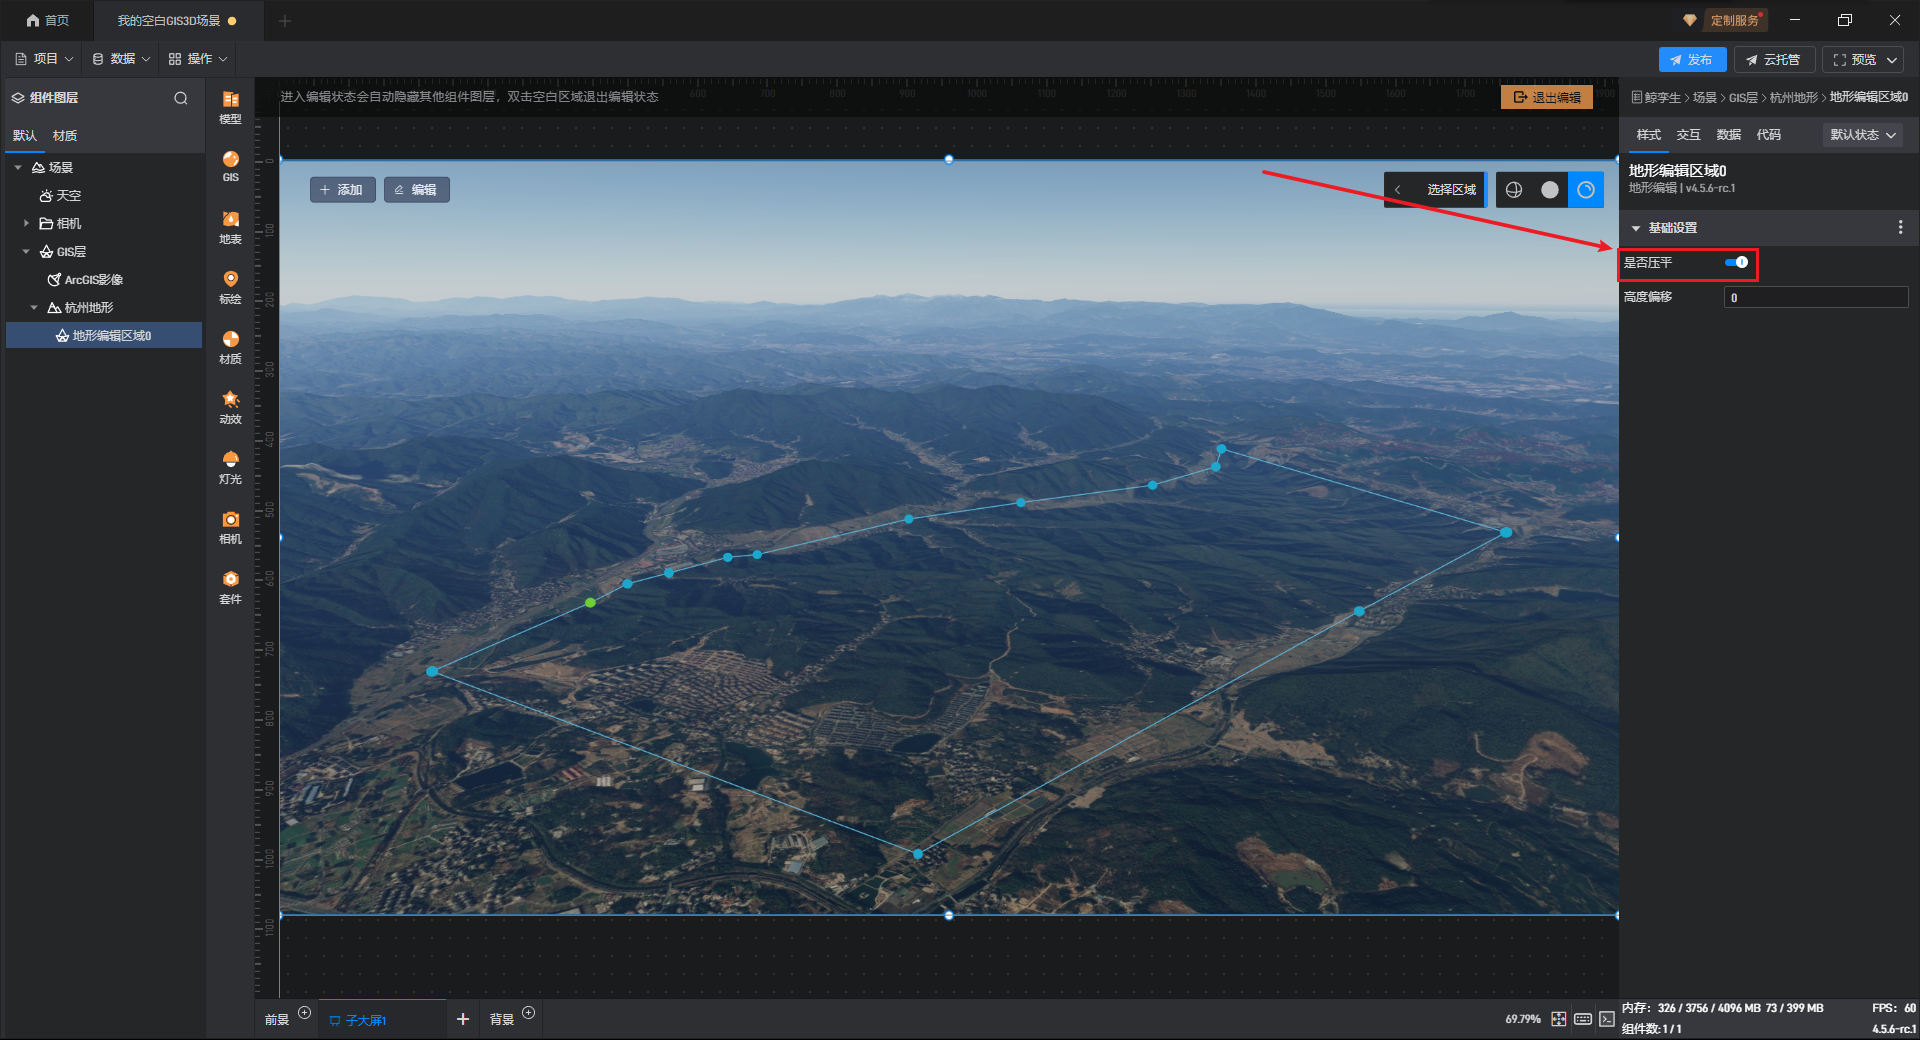The height and width of the screenshot is (1040, 1920).
Task: Toggle the 是否压平 switch
Action: [1737, 262]
